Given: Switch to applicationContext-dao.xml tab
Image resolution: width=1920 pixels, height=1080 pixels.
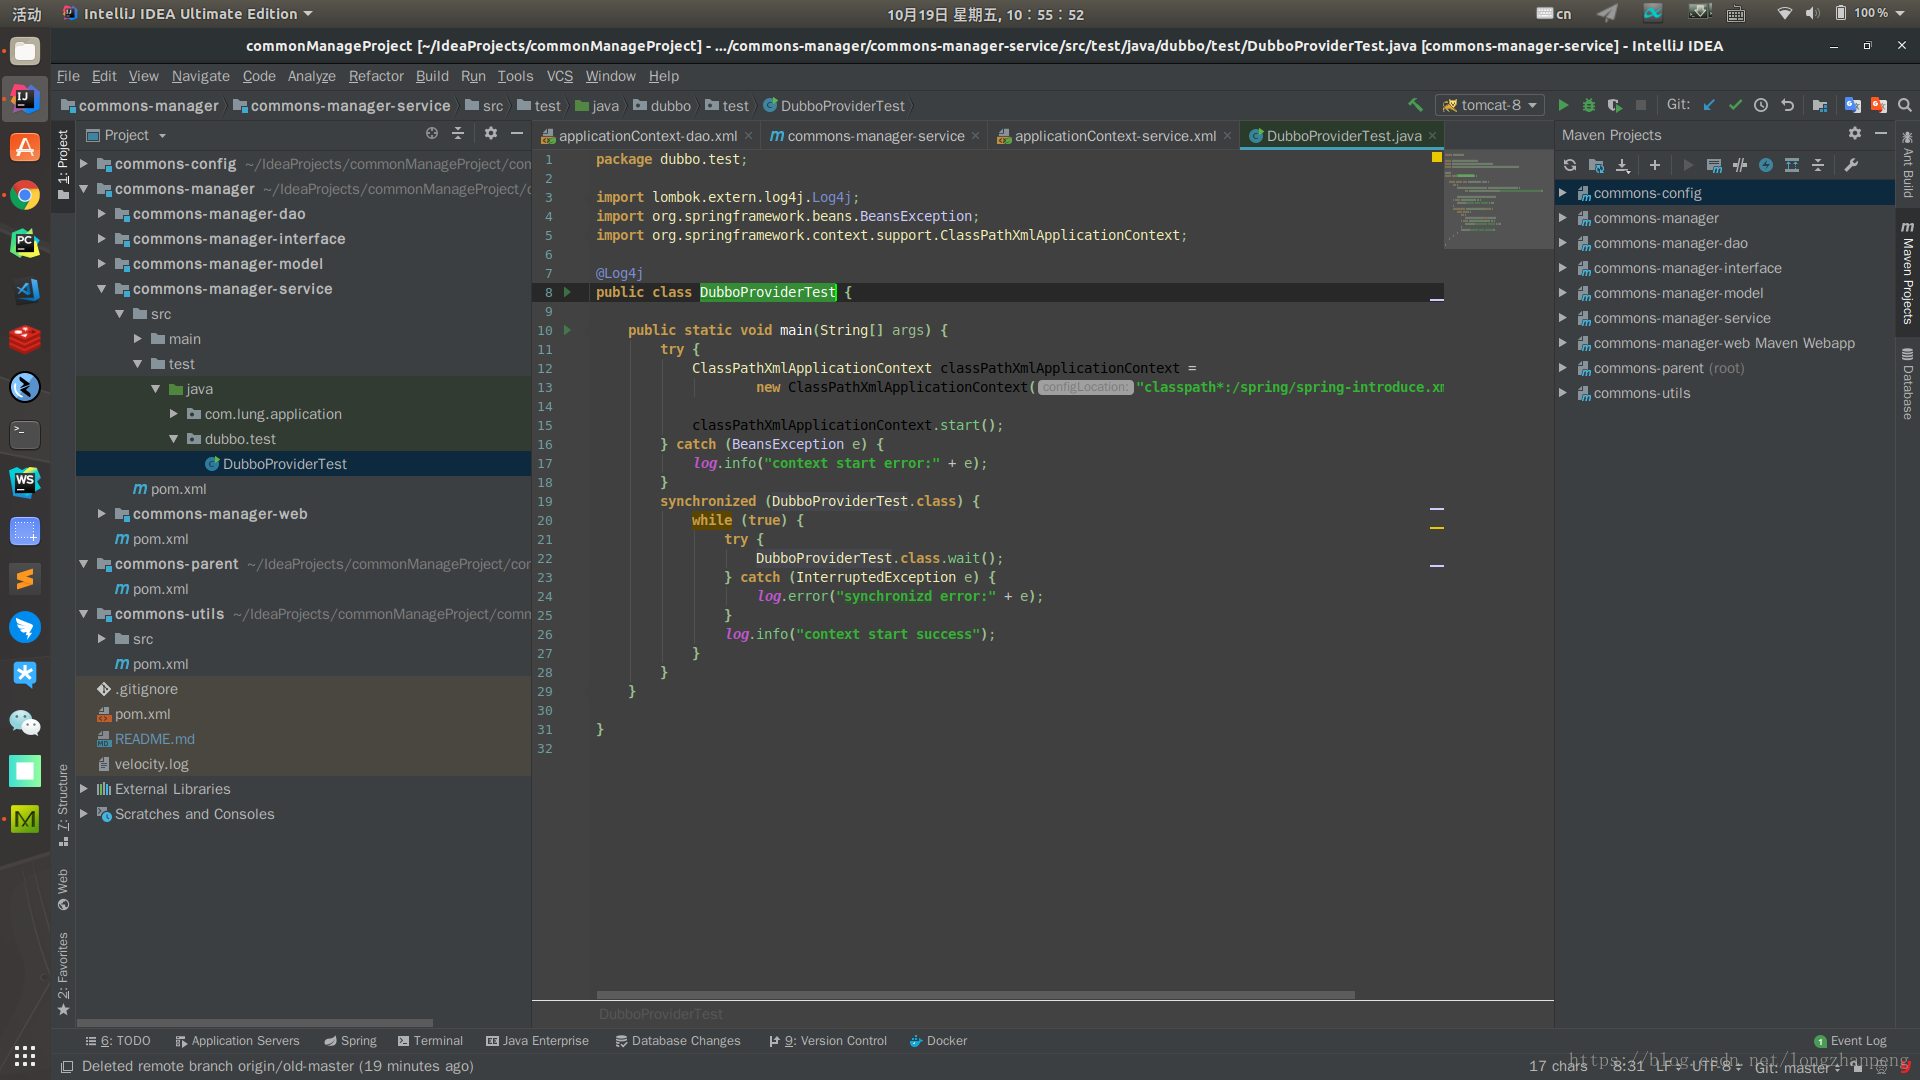Looking at the screenshot, I should [647, 136].
